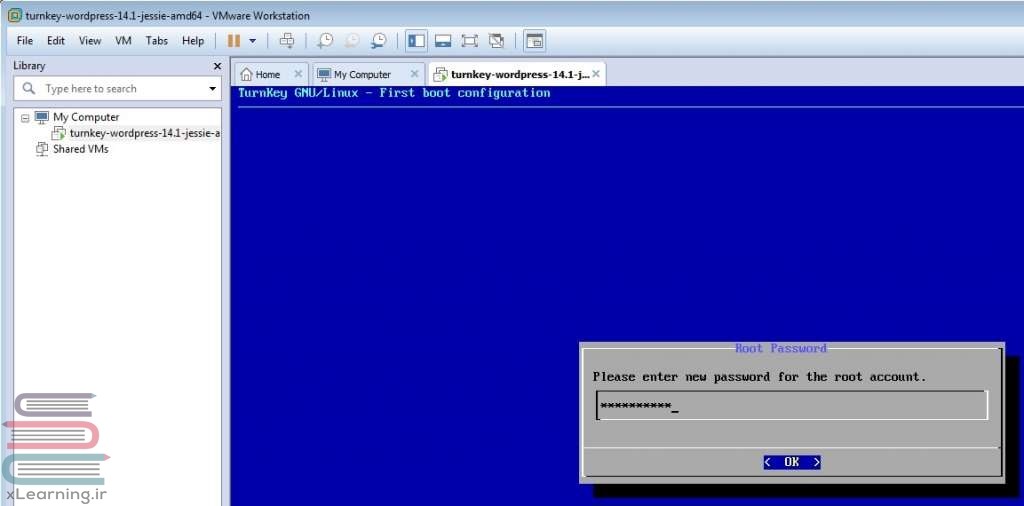Click the root password input field
The image size is (1024, 506).
[791, 405]
